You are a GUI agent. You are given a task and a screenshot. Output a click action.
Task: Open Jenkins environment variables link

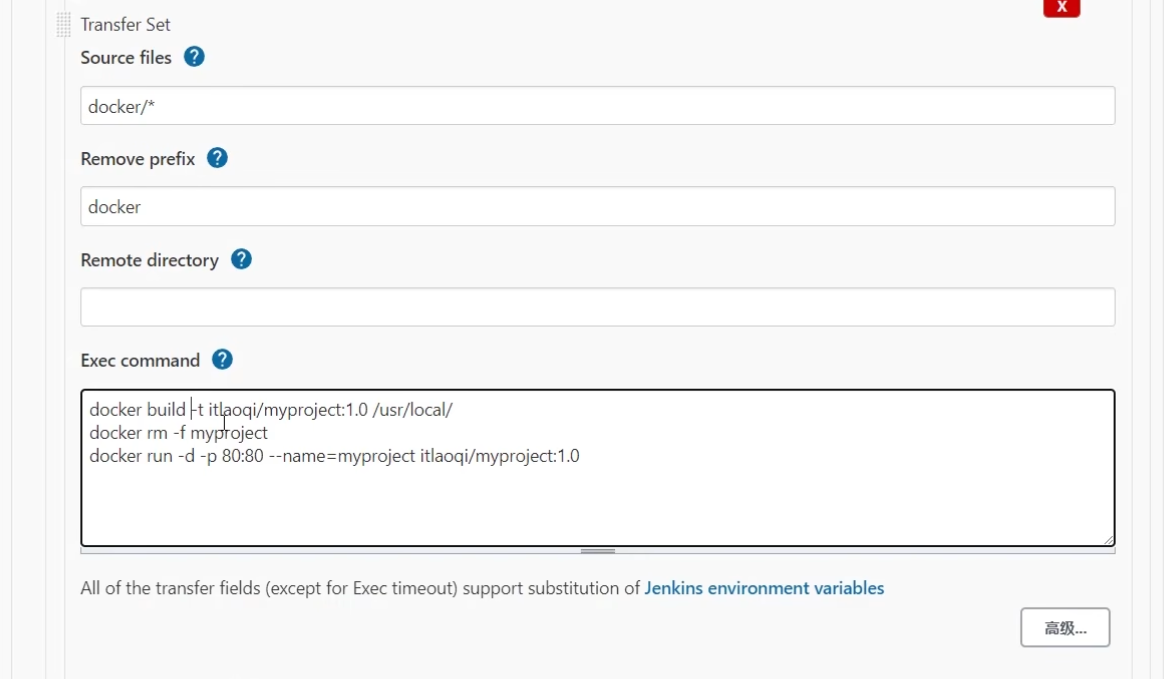pos(764,588)
